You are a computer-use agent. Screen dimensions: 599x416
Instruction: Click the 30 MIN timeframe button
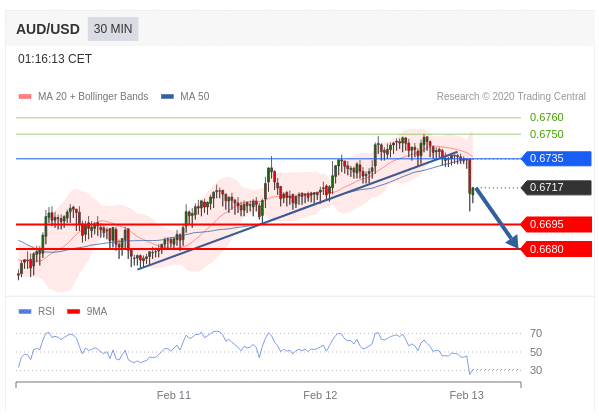click(x=113, y=29)
